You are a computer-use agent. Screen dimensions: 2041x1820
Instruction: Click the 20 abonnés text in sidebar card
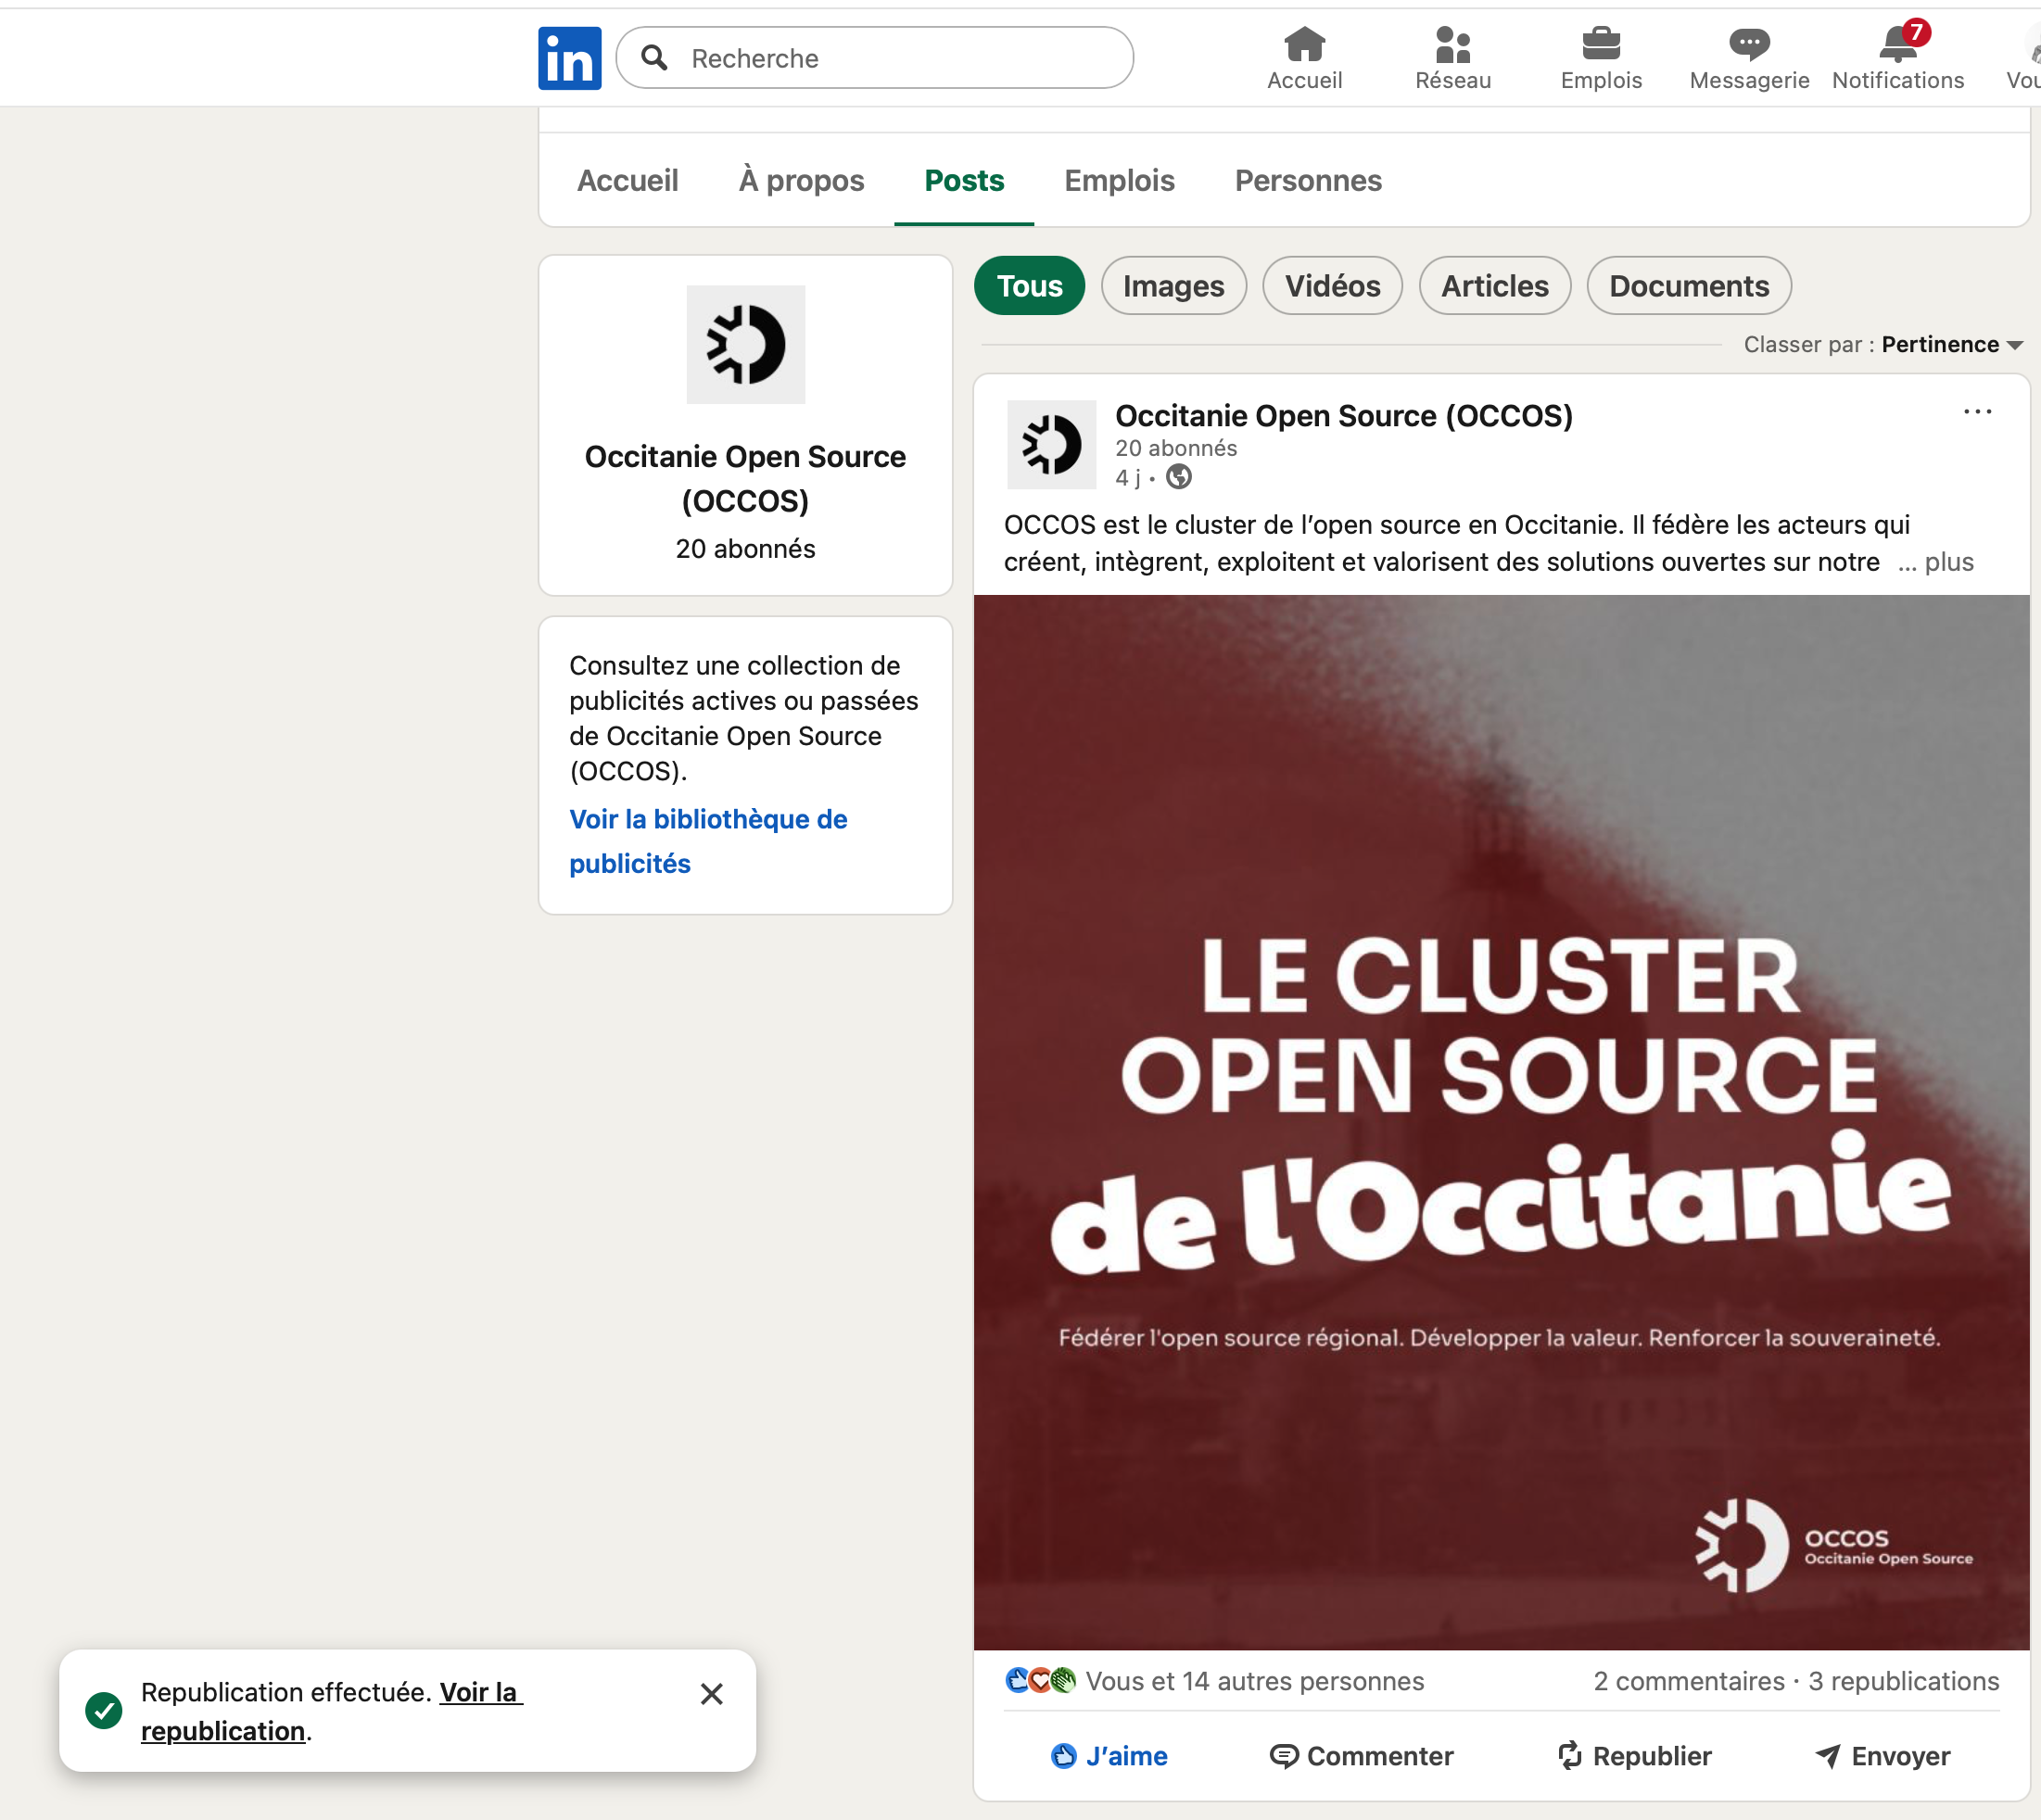point(746,549)
